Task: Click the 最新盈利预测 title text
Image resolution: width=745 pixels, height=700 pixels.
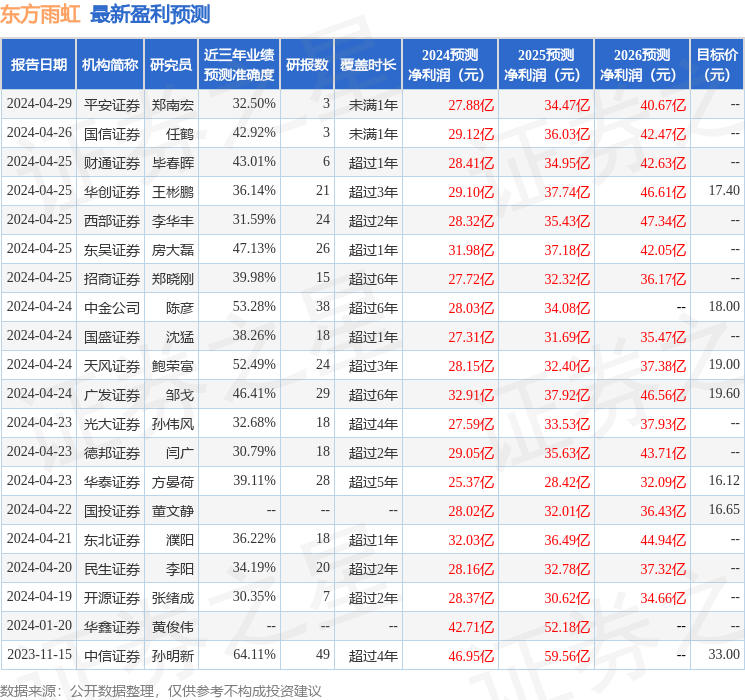Action: pyautogui.click(x=150, y=14)
